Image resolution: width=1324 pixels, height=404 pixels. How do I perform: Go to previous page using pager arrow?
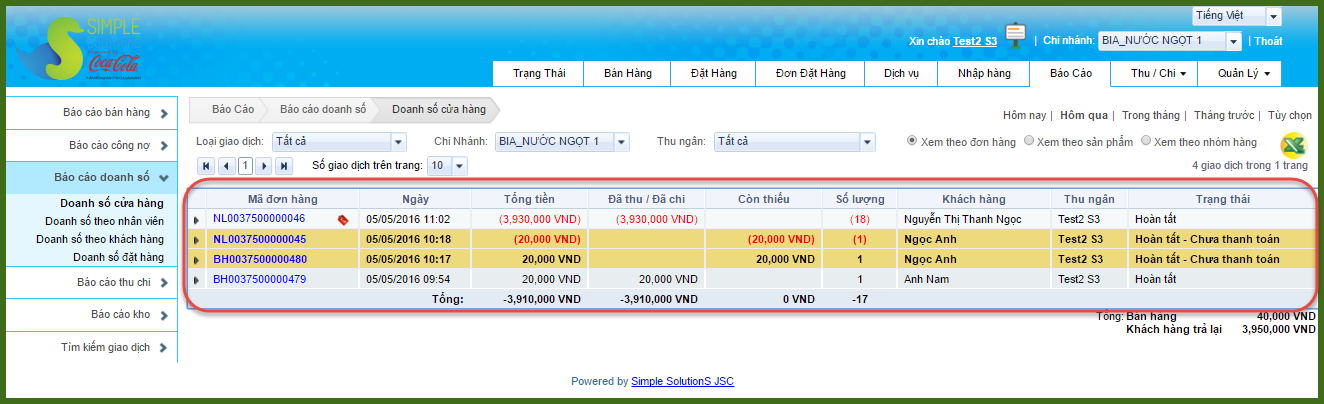point(225,166)
